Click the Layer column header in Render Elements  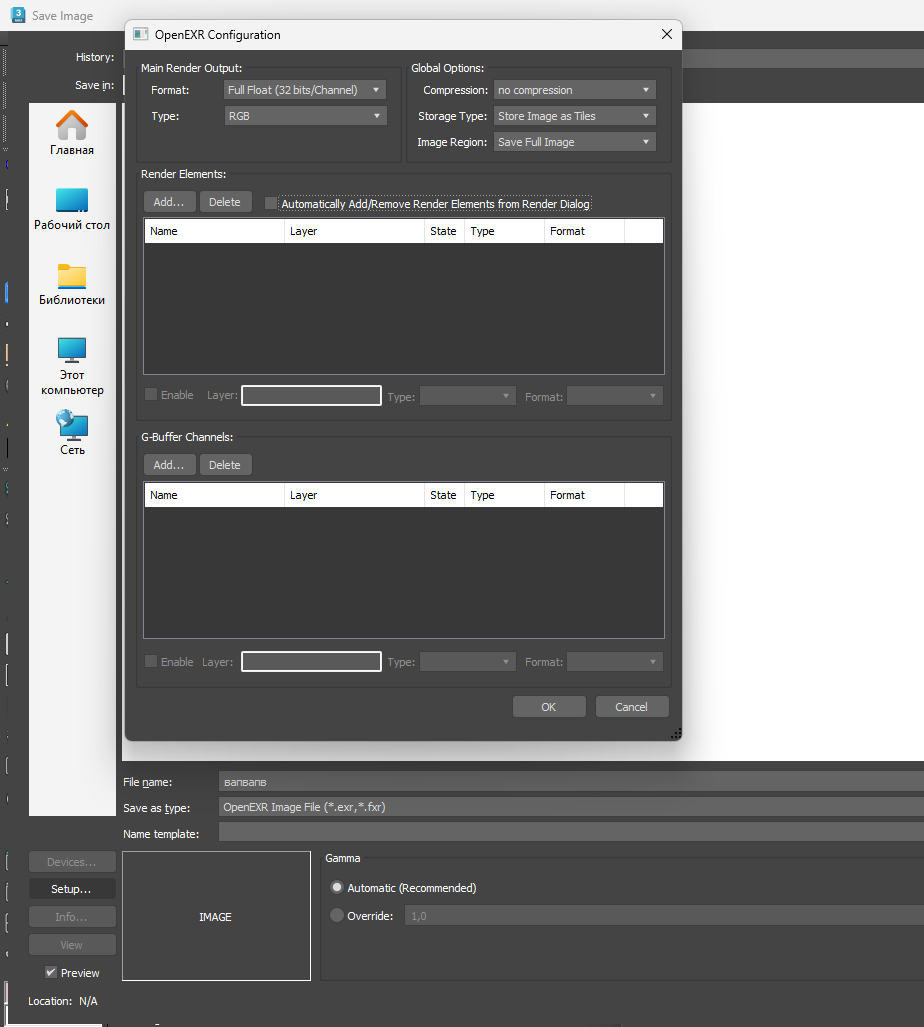[354, 231]
